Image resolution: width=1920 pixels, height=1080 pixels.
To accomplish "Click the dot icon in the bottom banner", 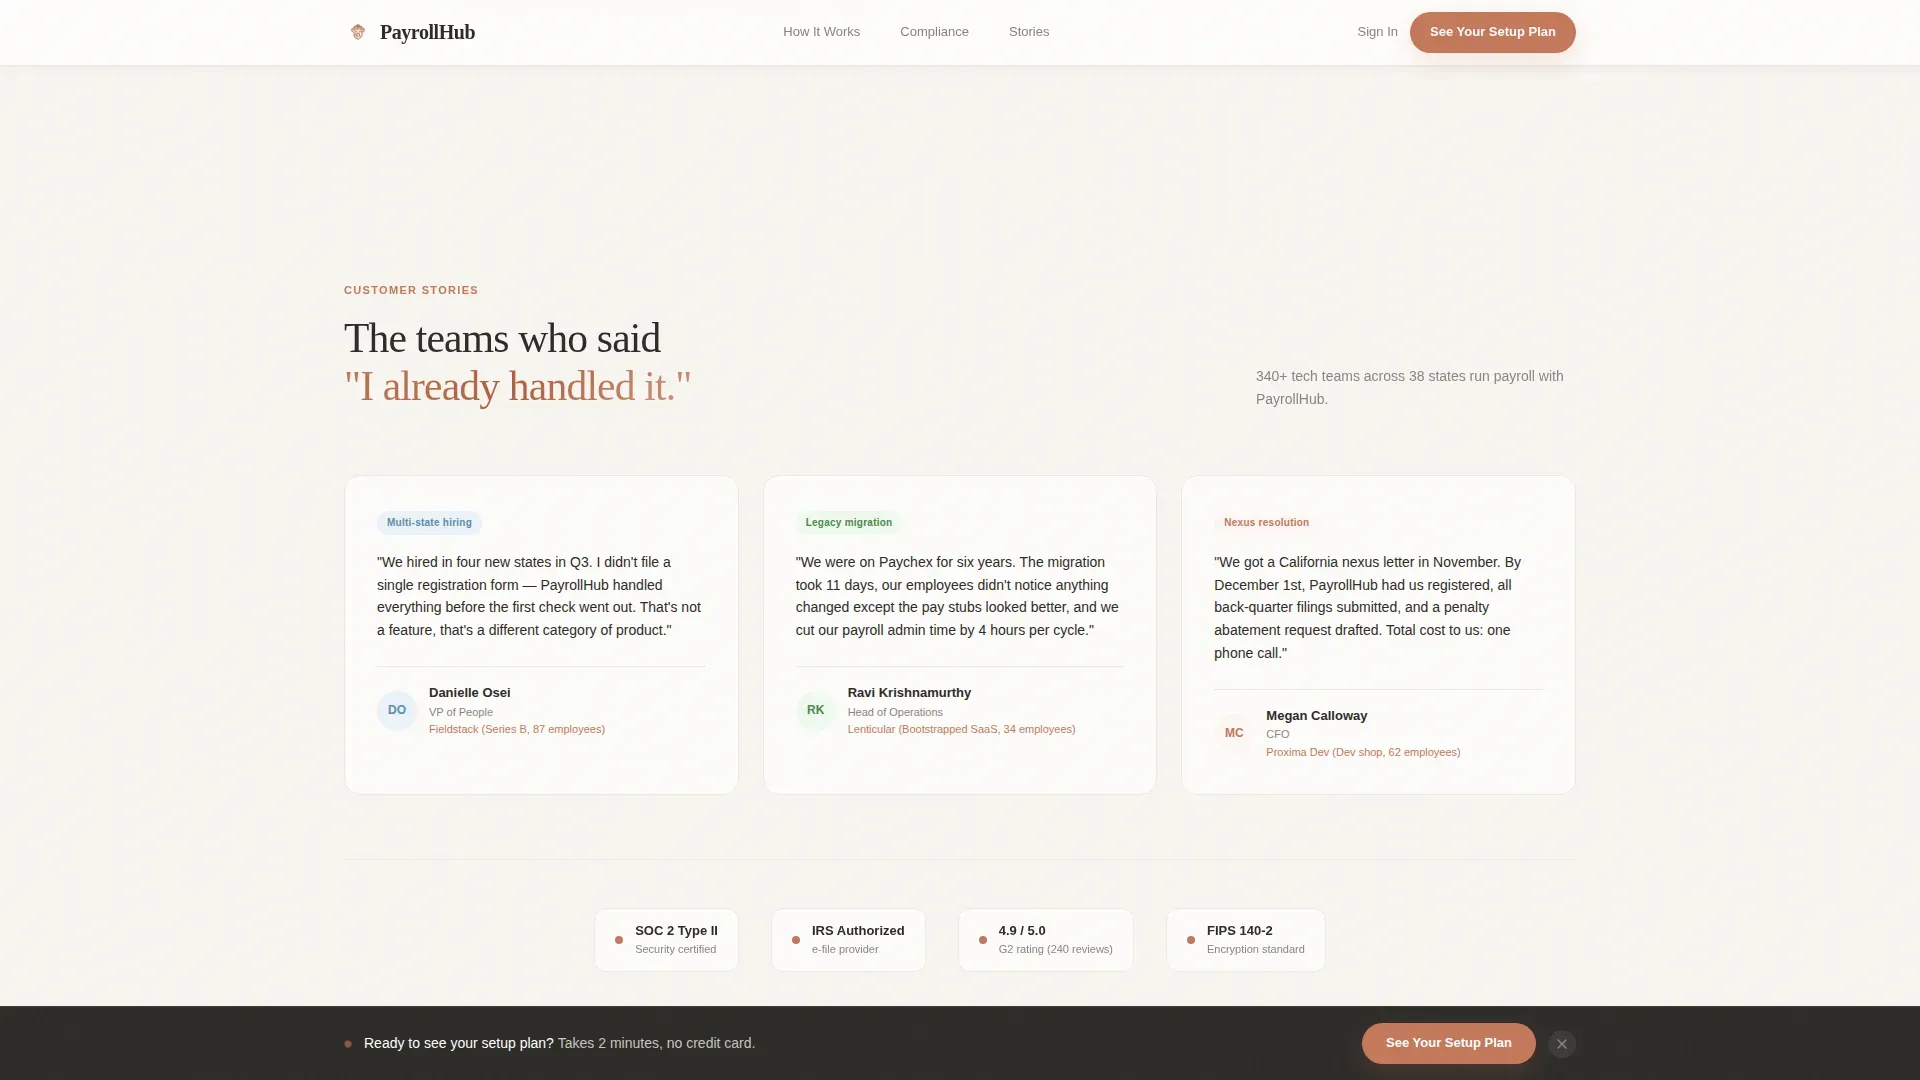I will pyautogui.click(x=348, y=1044).
